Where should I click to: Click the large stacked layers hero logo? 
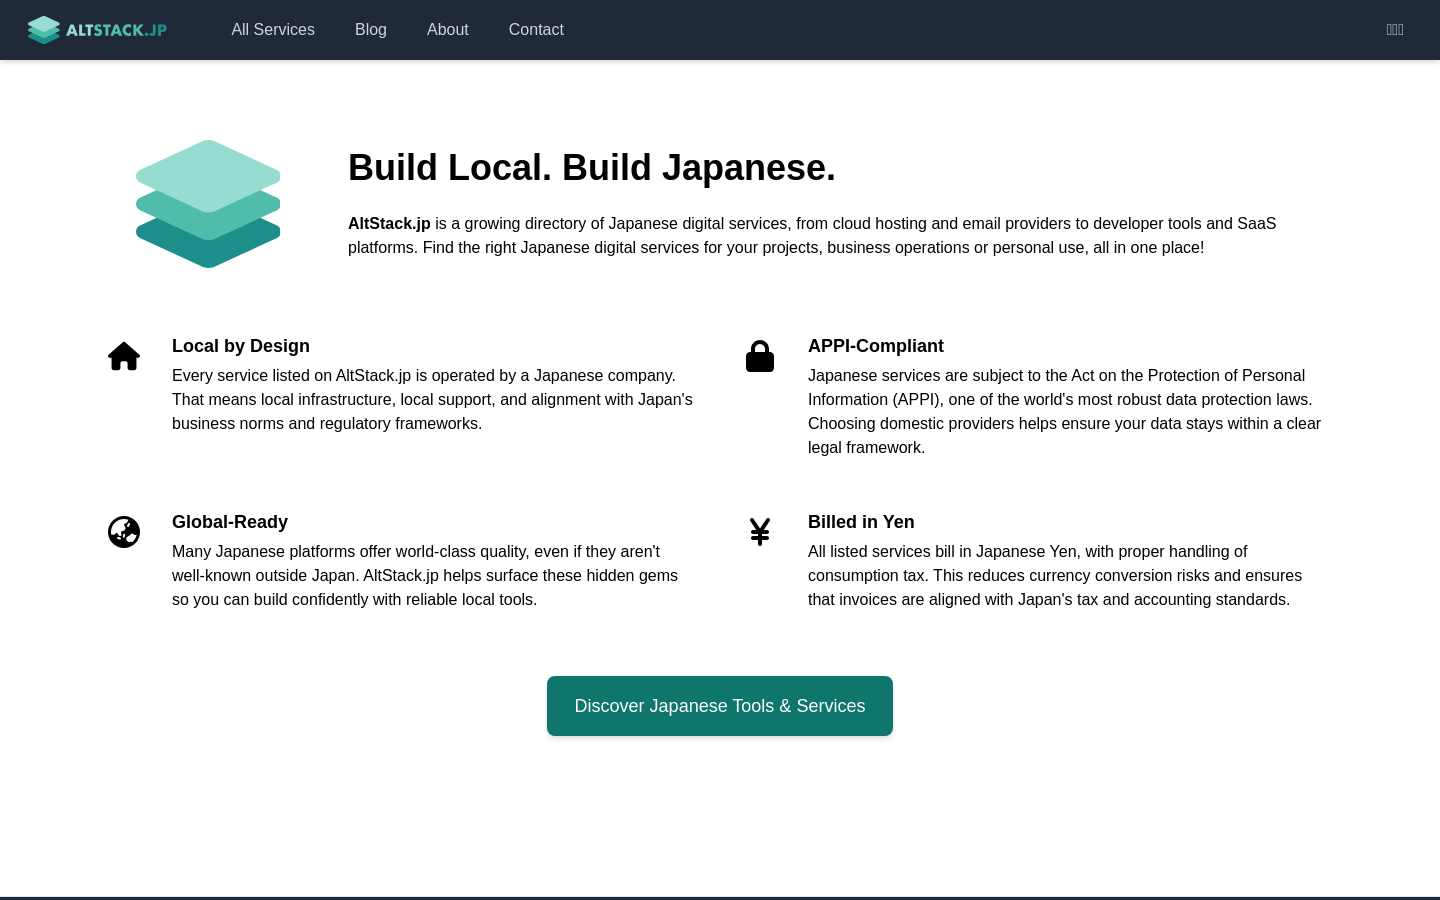pos(208,204)
